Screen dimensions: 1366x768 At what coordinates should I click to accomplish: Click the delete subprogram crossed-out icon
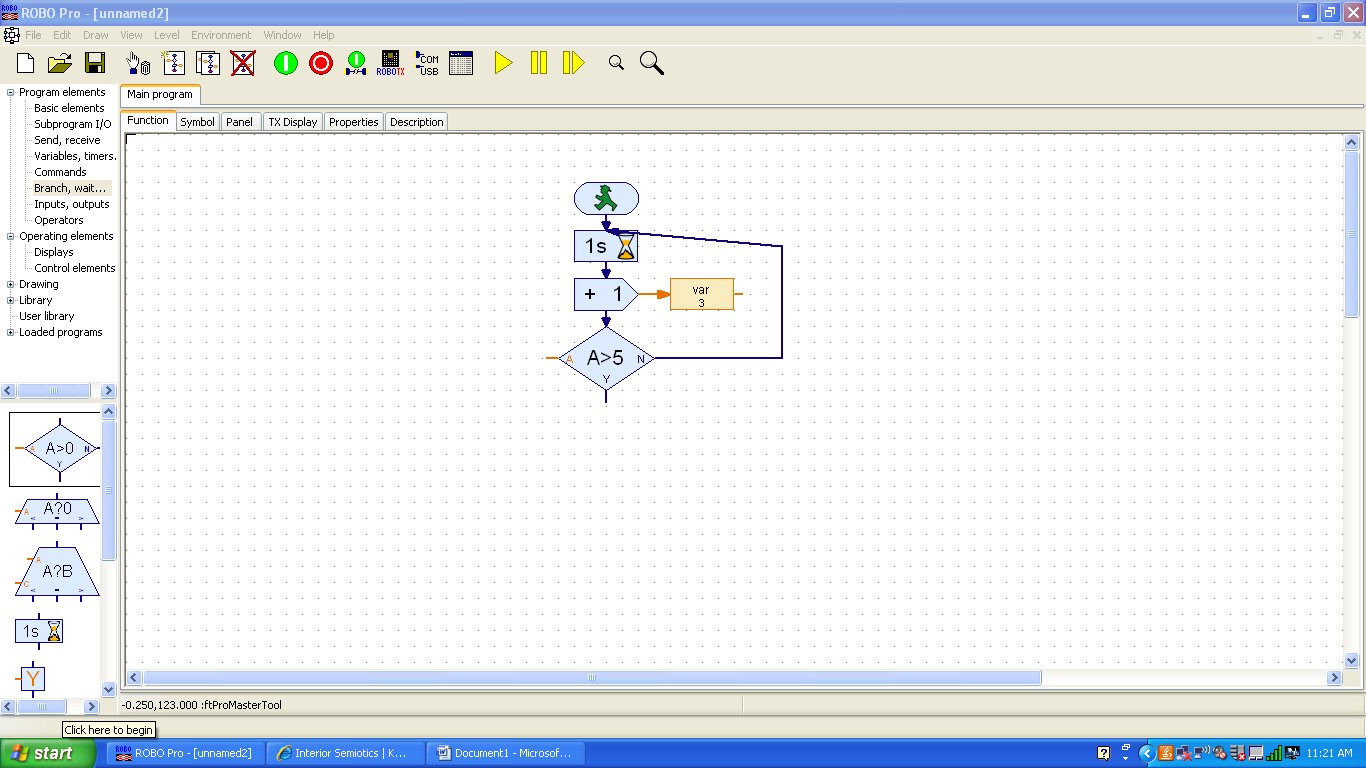point(242,63)
